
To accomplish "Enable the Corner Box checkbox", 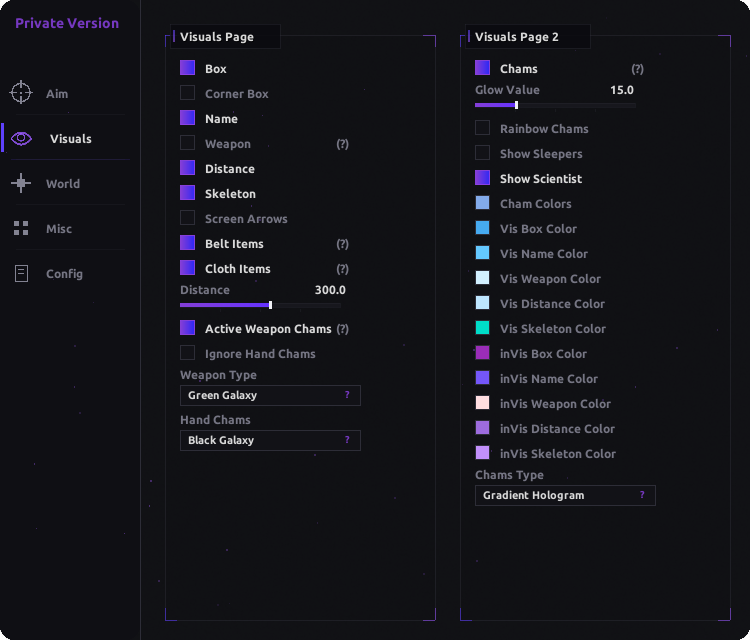I will point(188,93).
